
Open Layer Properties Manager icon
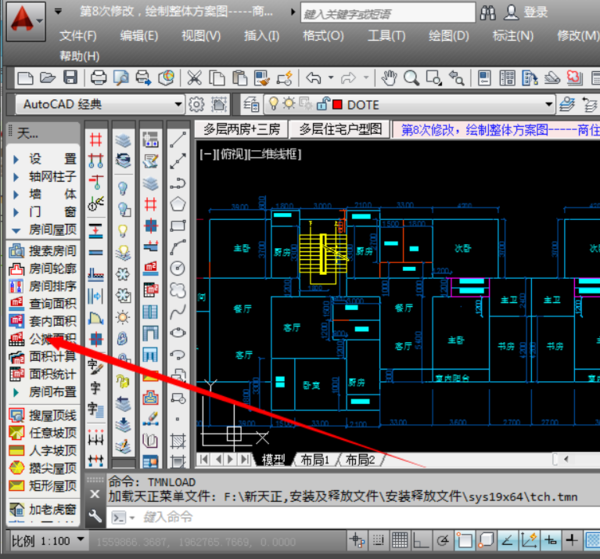(251, 104)
